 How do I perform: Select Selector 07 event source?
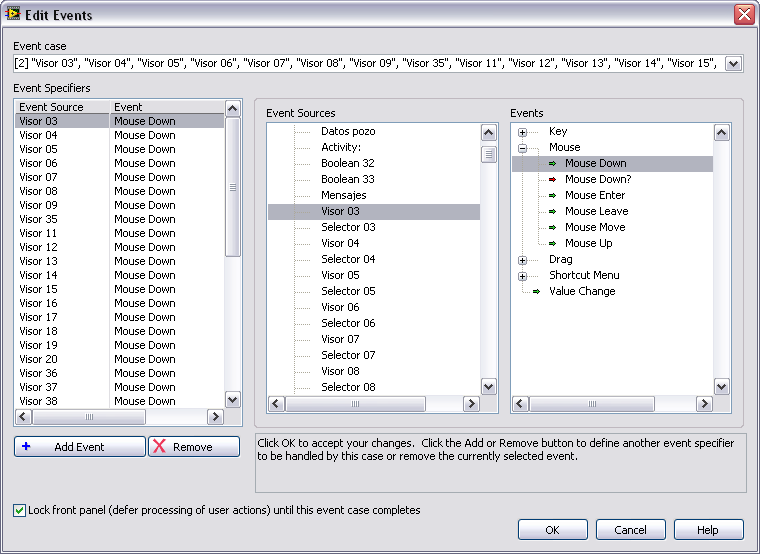click(x=348, y=355)
